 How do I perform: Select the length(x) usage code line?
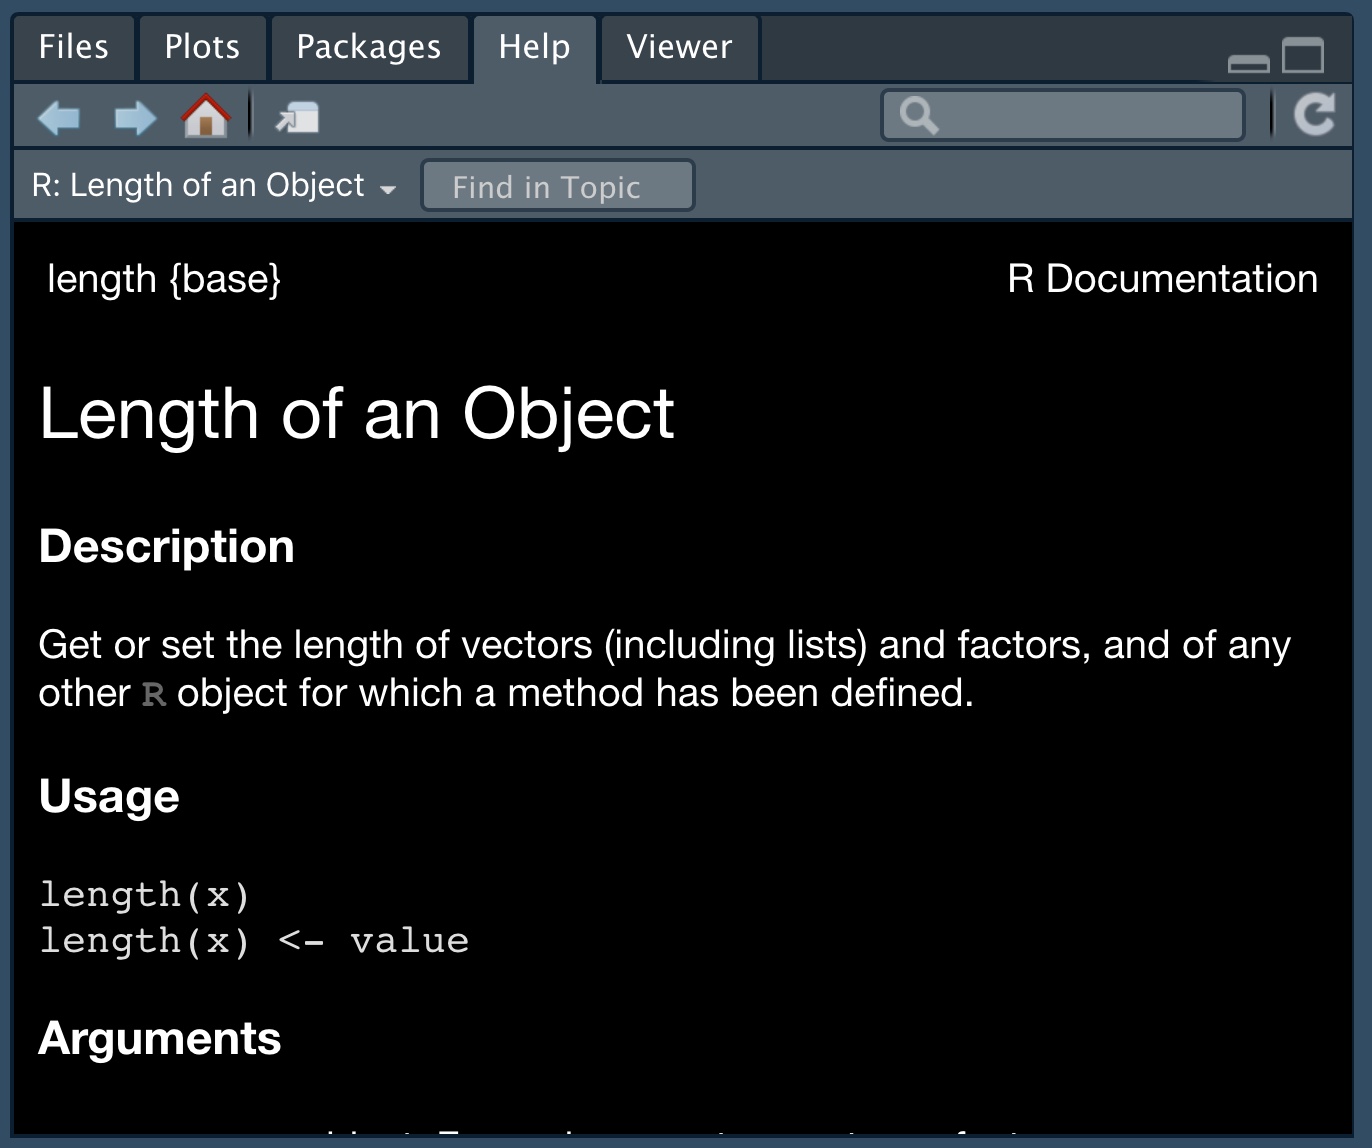click(143, 894)
